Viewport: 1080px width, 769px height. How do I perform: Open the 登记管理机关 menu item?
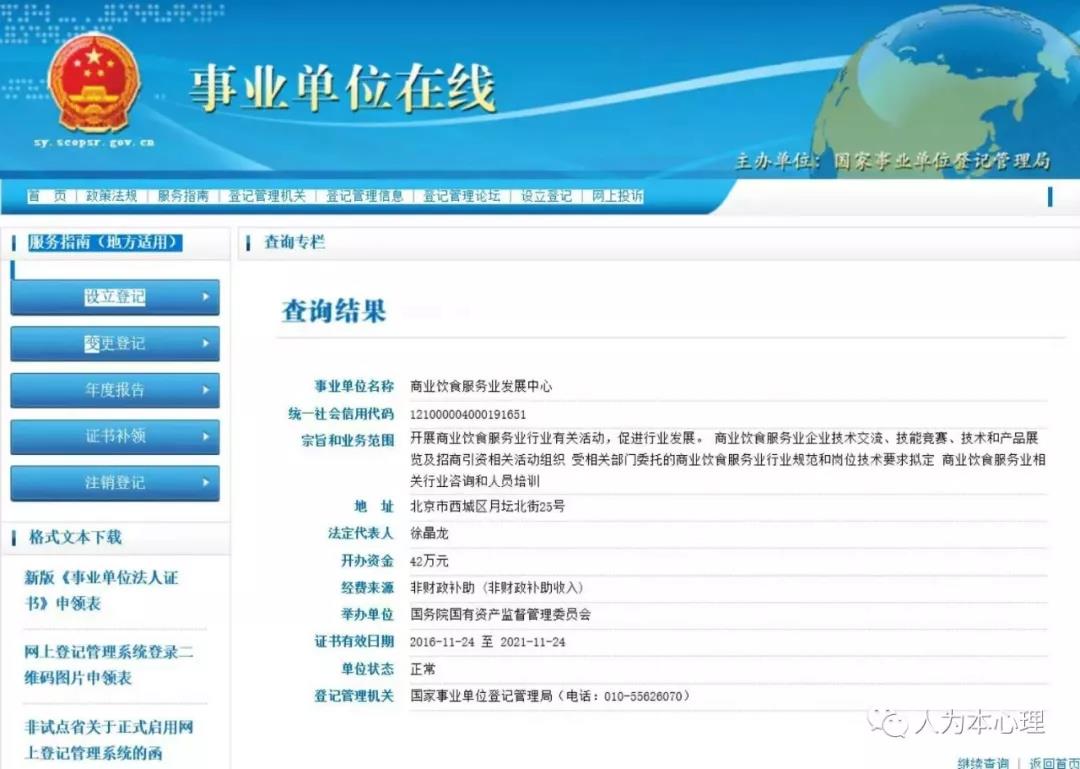tap(267, 196)
